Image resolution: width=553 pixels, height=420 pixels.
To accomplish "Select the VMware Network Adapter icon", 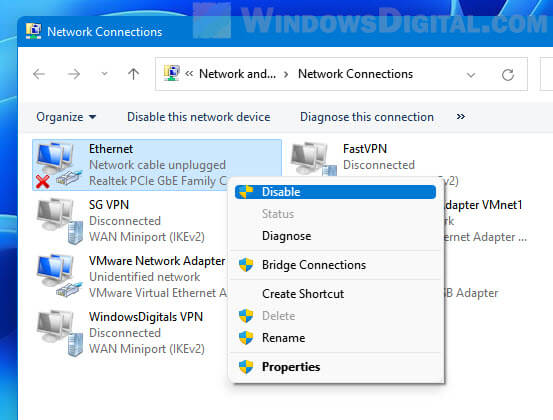I will coord(59,276).
